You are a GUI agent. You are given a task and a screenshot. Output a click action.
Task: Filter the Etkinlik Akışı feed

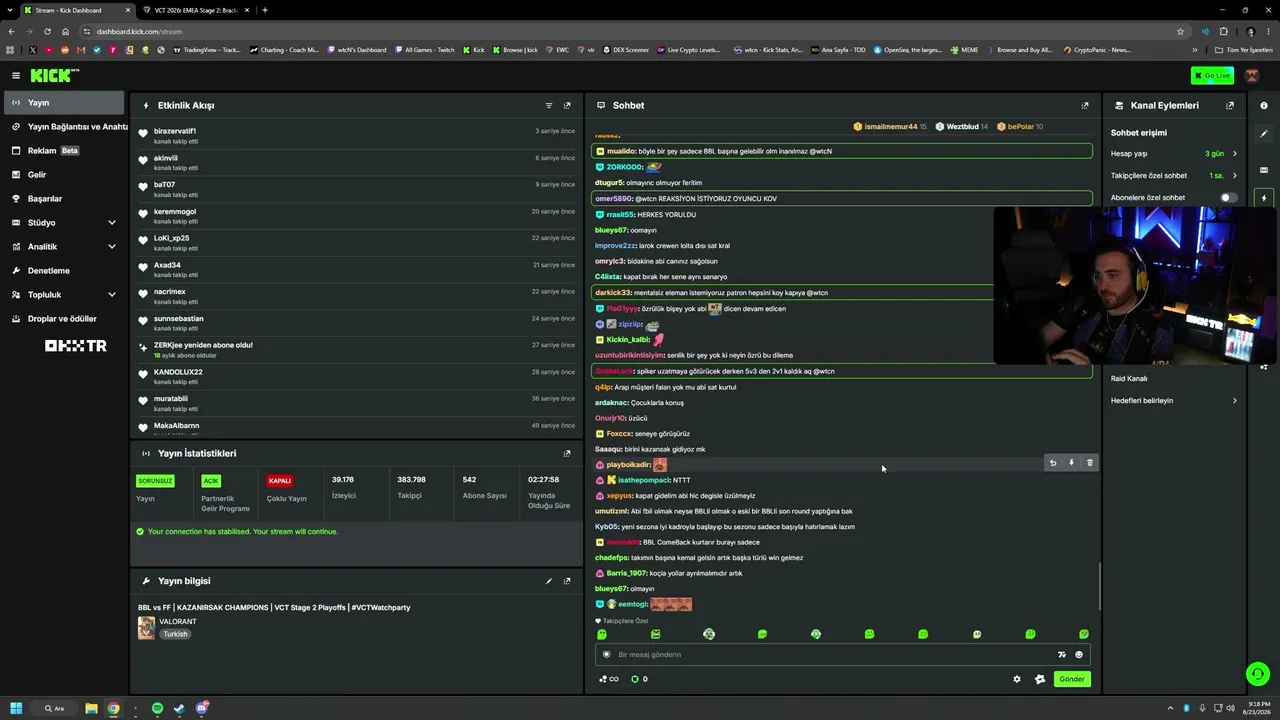click(x=549, y=105)
